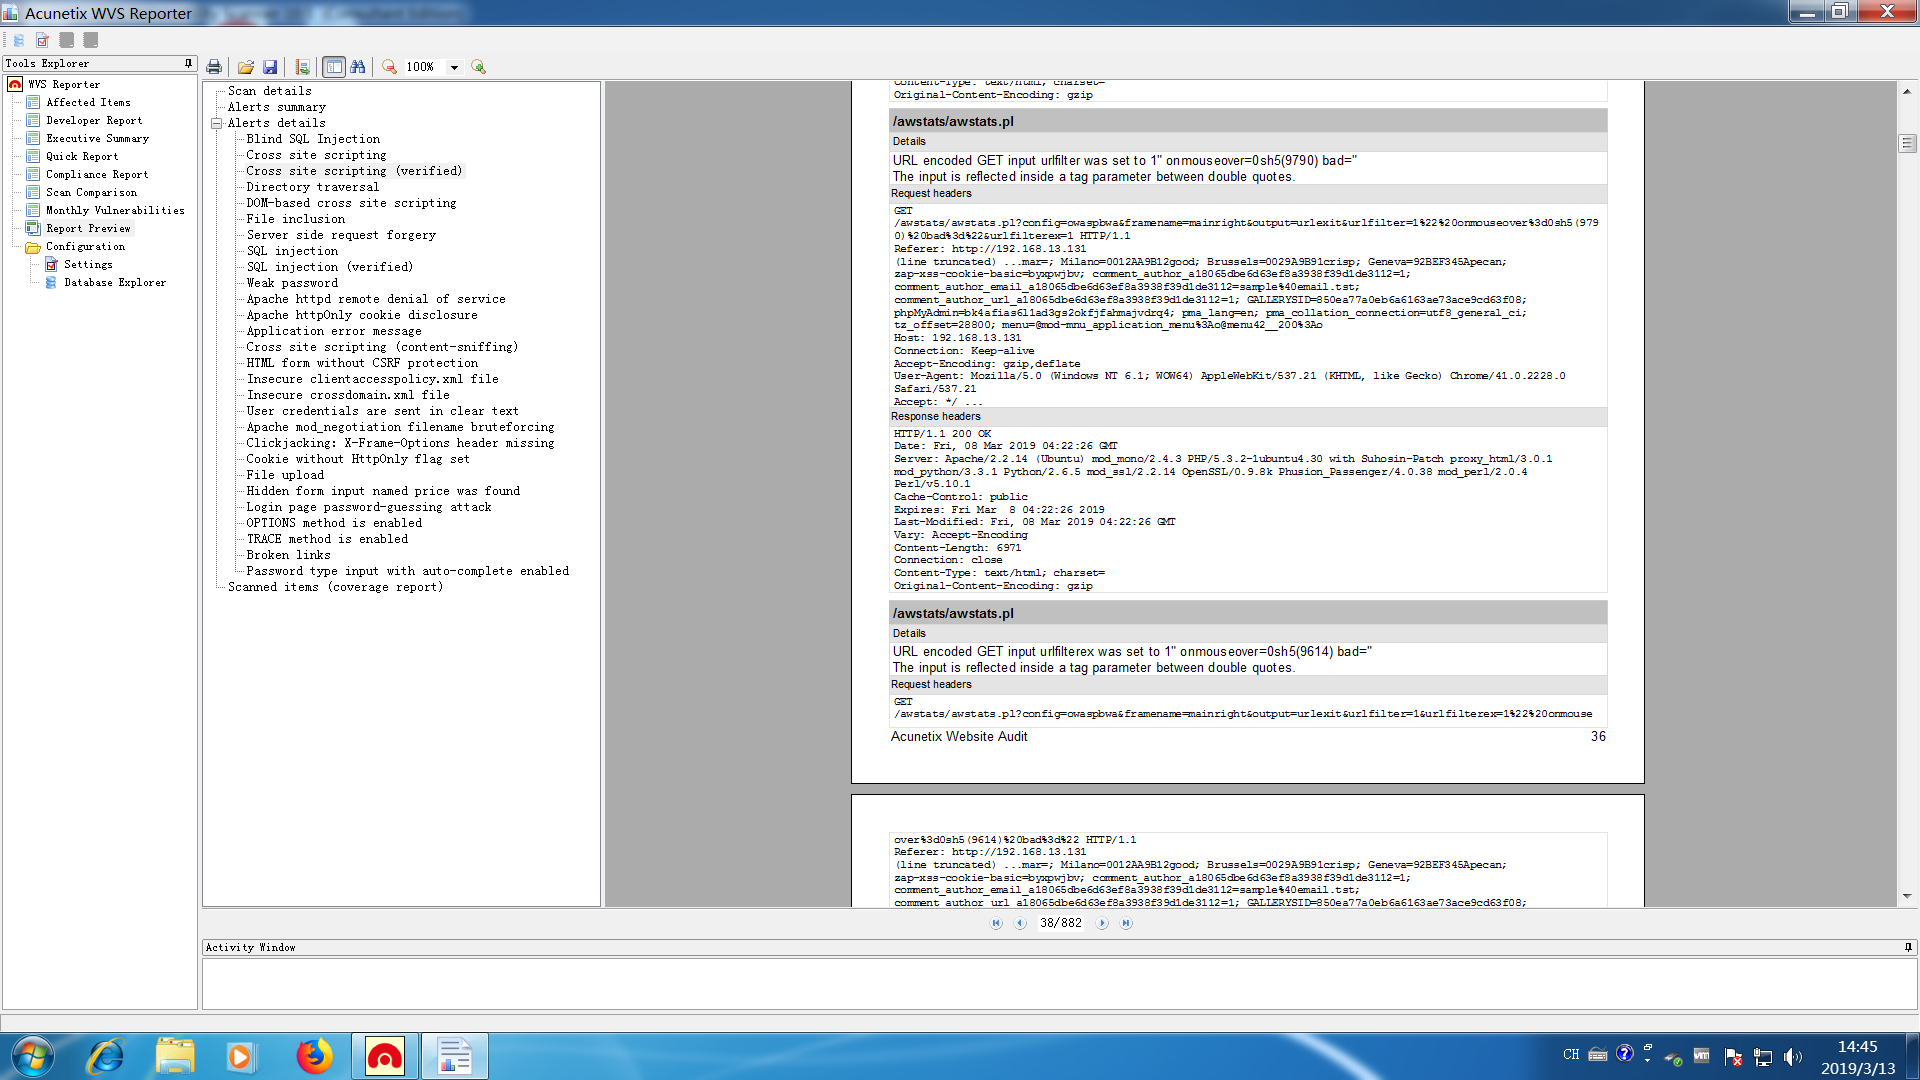This screenshot has height=1080, width=1920.
Task: Open Database Explorer under Configuration
Action: (115, 282)
